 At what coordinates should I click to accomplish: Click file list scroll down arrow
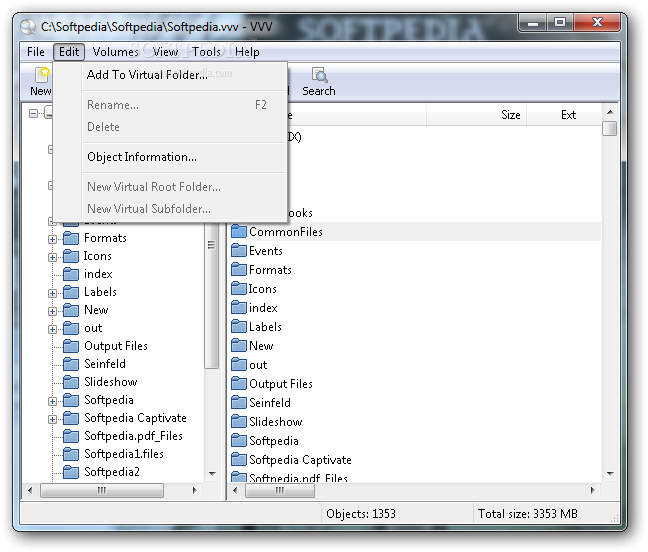pos(610,473)
